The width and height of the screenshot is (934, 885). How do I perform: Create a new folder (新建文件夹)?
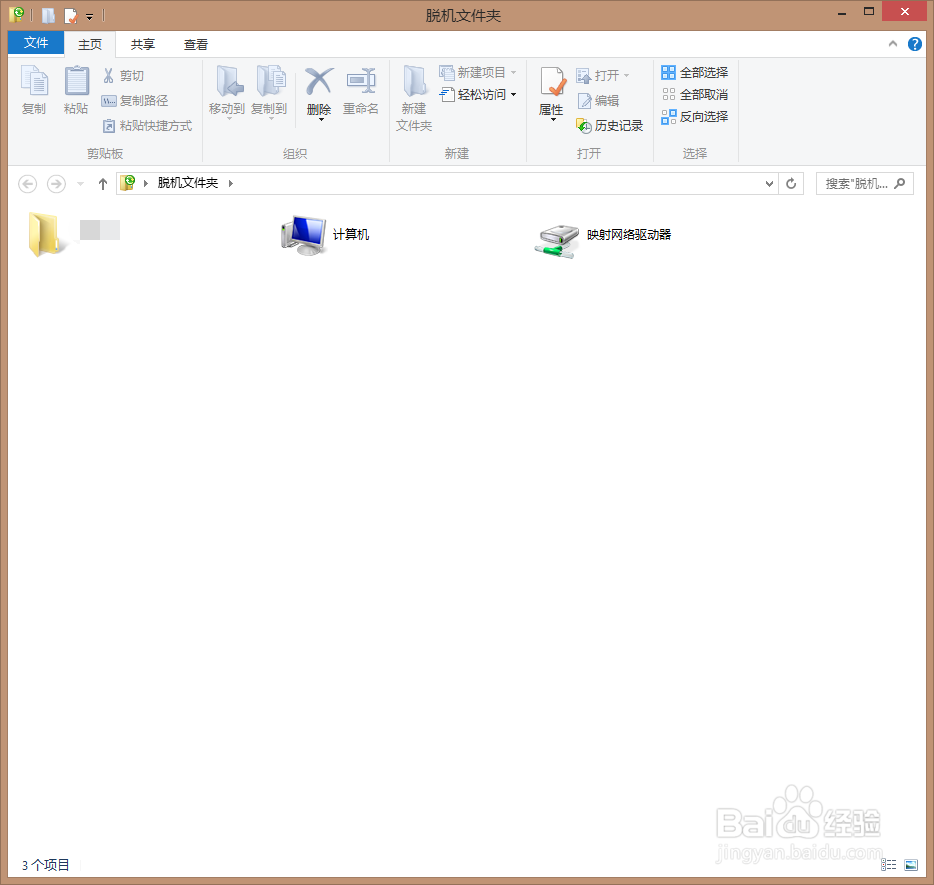[414, 98]
